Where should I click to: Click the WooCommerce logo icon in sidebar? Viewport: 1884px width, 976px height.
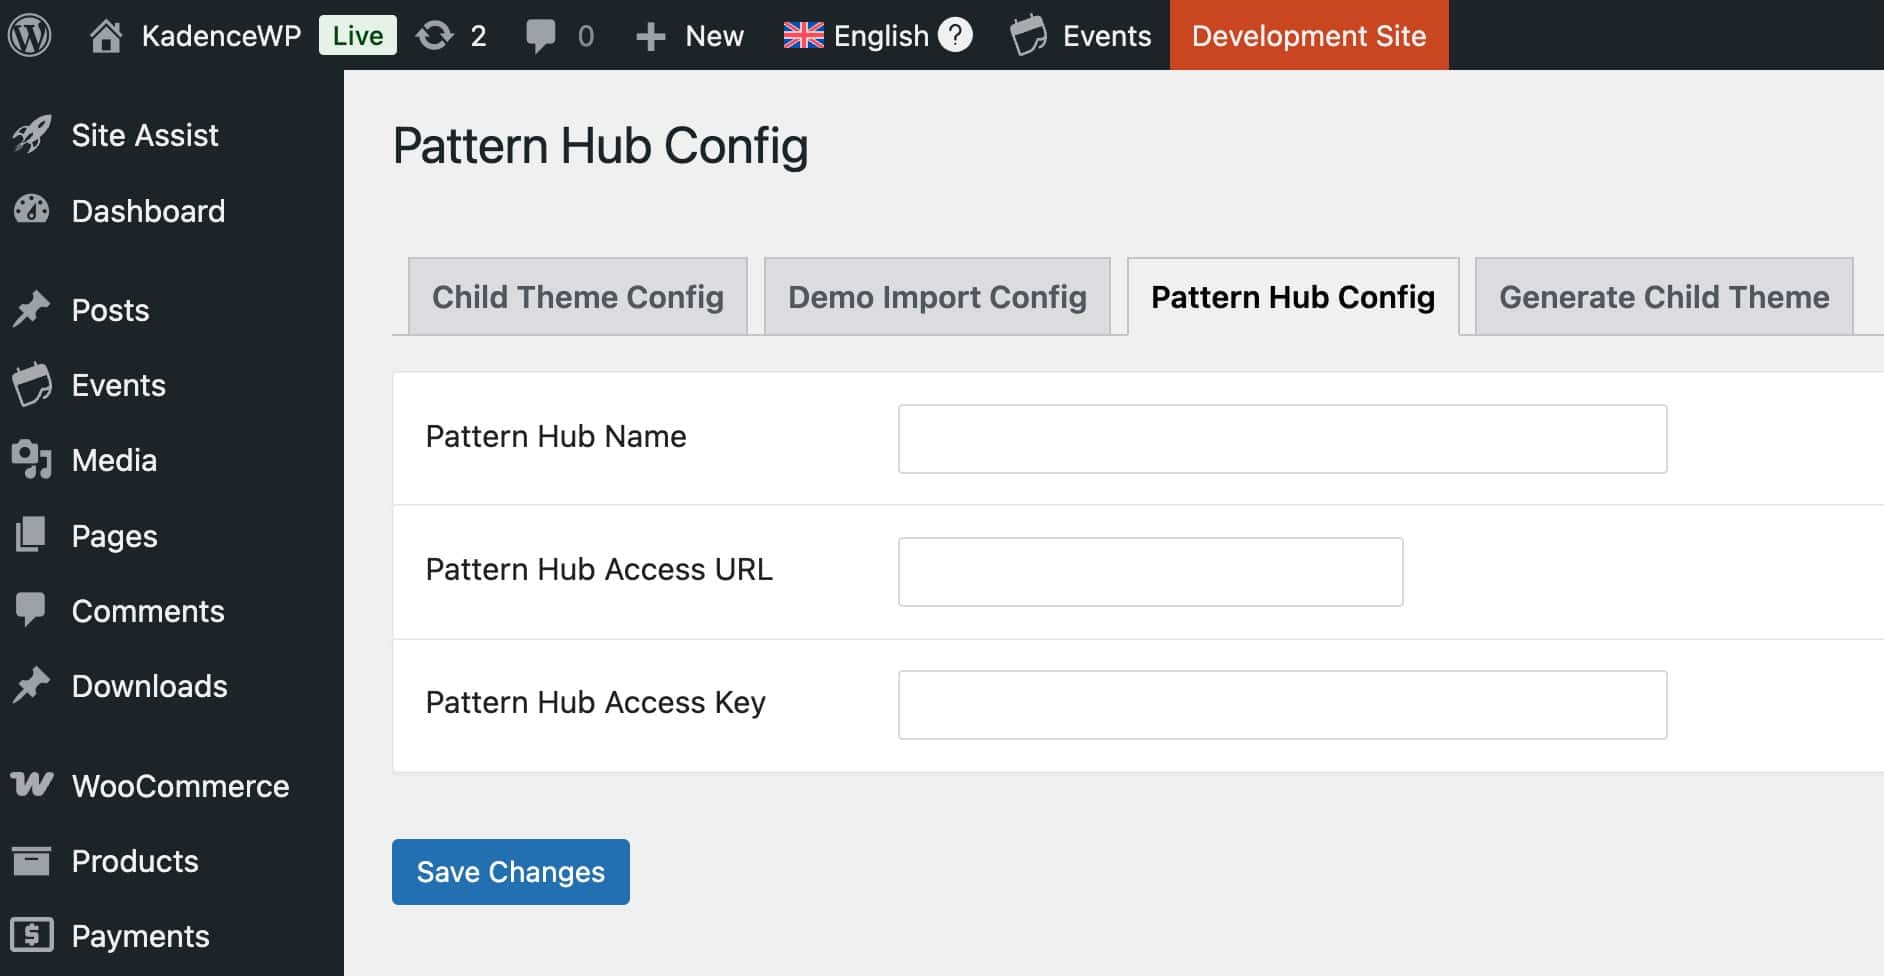(33, 786)
